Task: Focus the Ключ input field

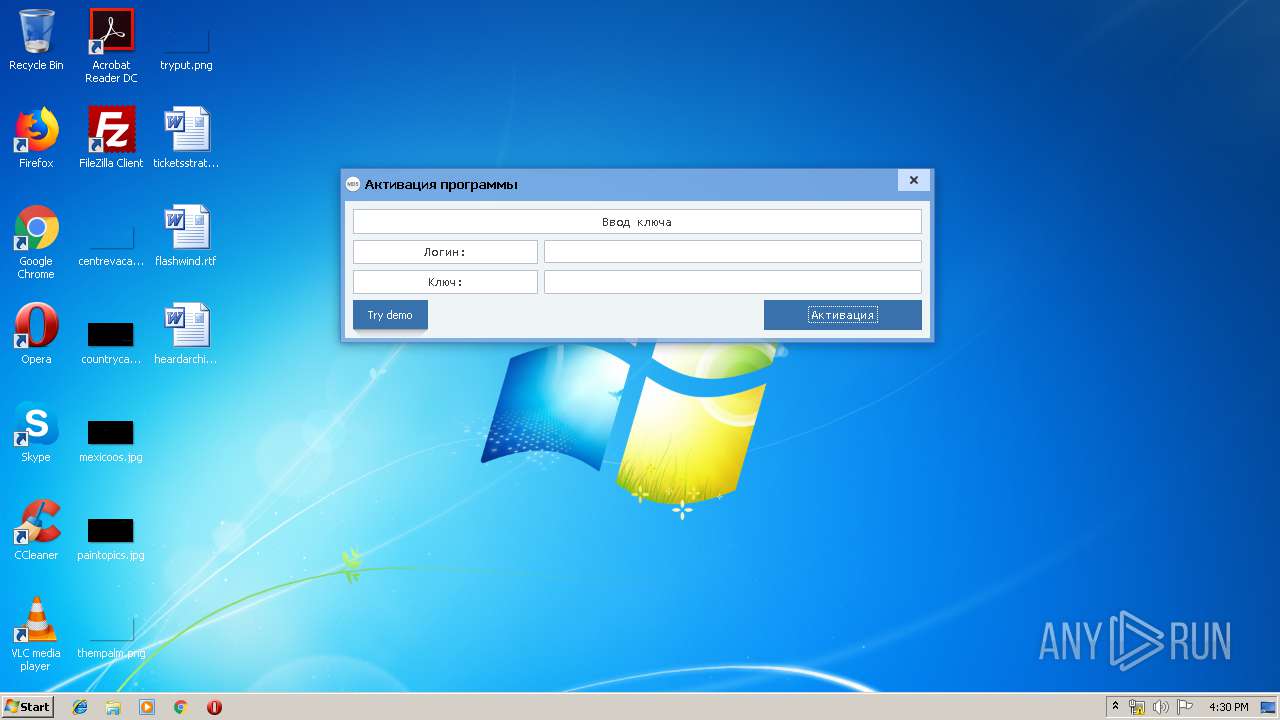Action: 733,282
